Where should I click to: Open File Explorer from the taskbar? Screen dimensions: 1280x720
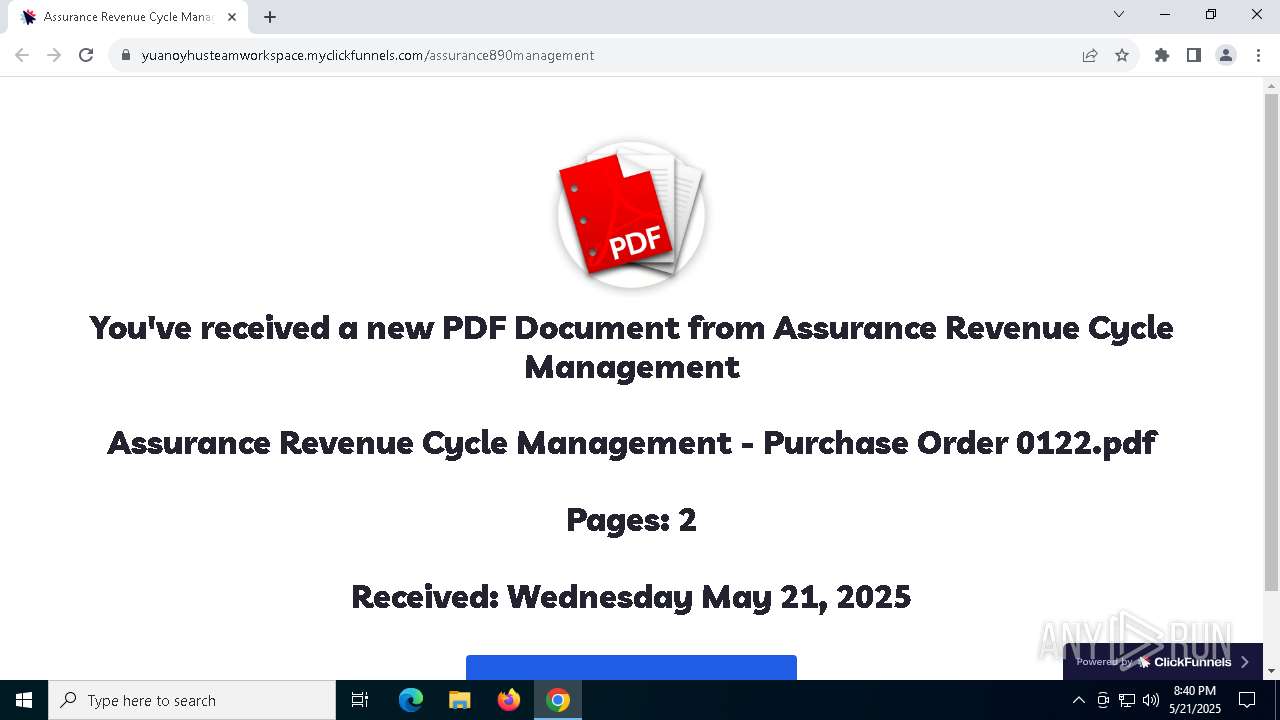pos(459,700)
